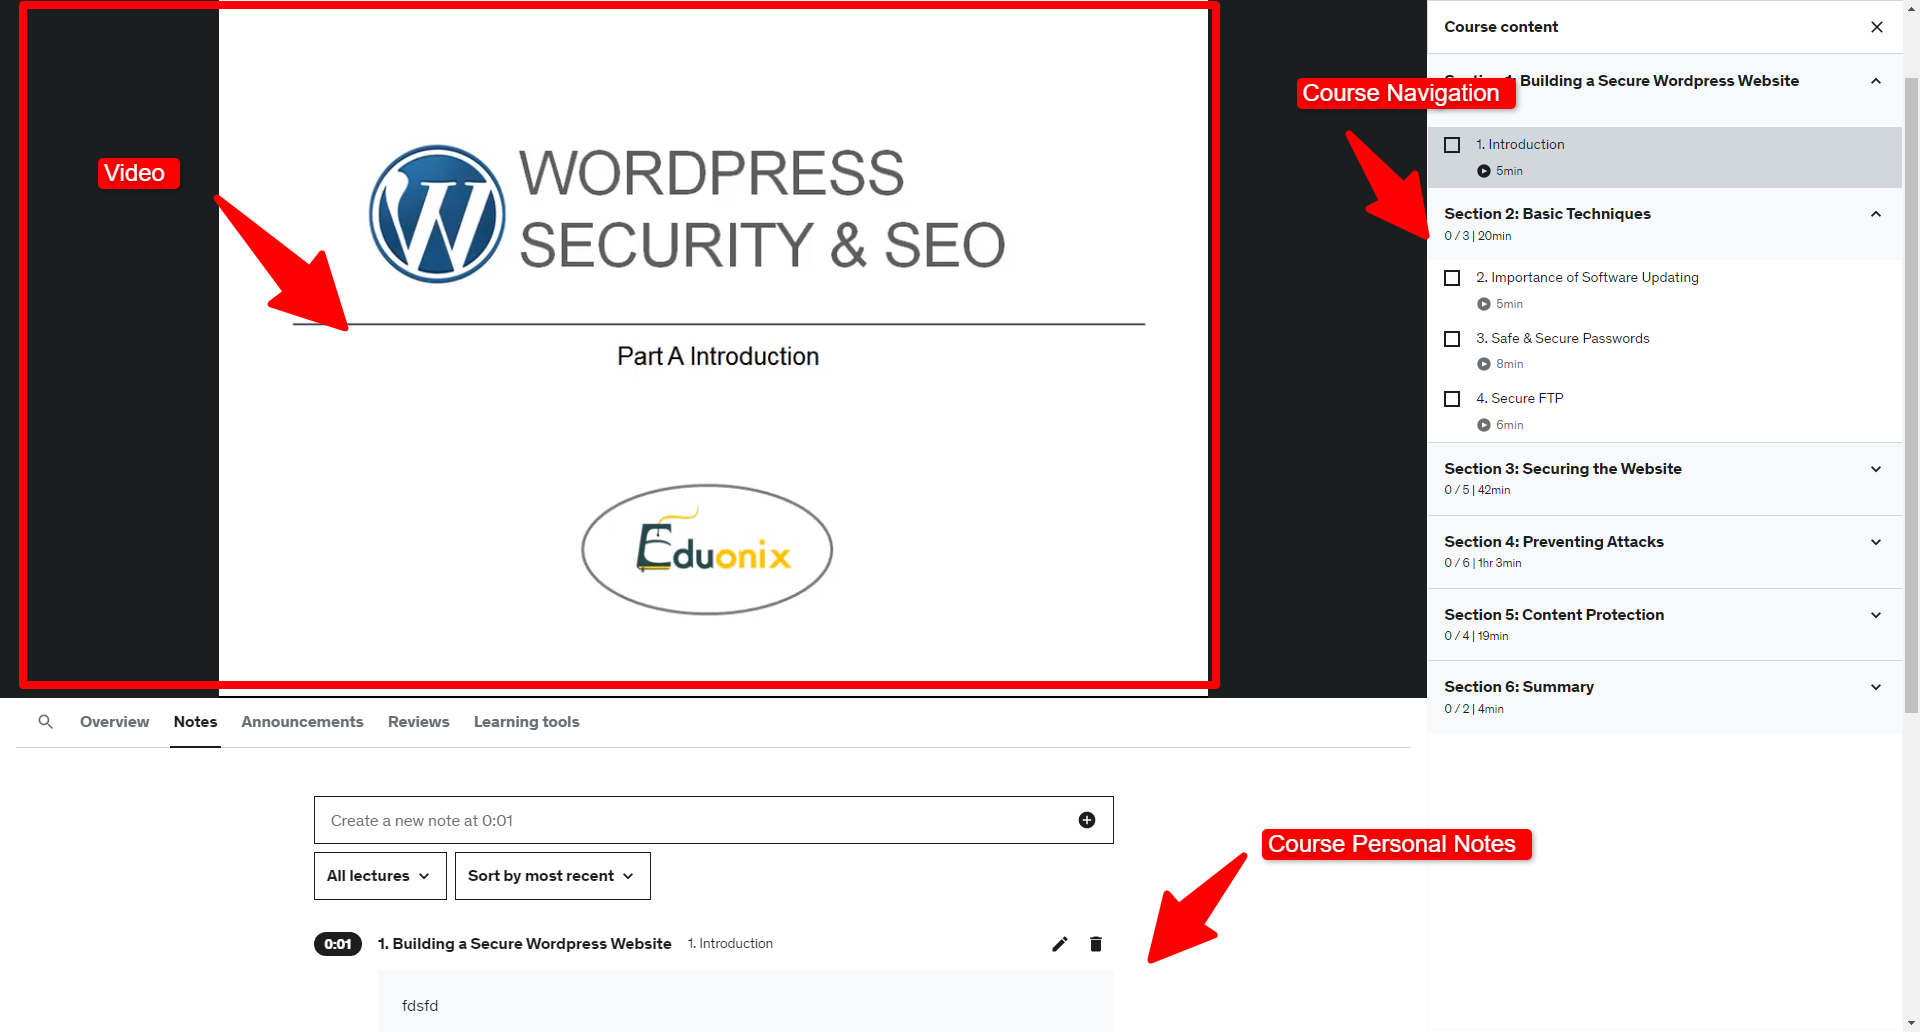Image resolution: width=1920 pixels, height=1032 pixels.
Task: Open lecture 4. Secure FTP
Action: pos(1520,399)
